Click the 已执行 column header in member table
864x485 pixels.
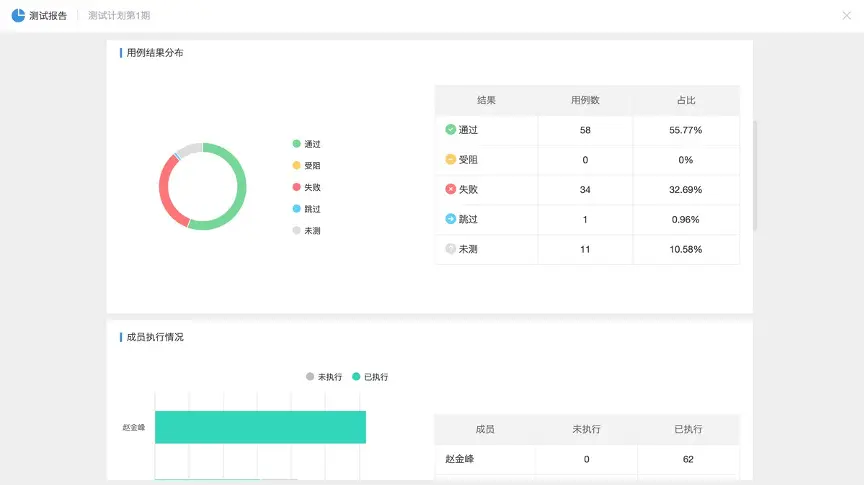688,429
